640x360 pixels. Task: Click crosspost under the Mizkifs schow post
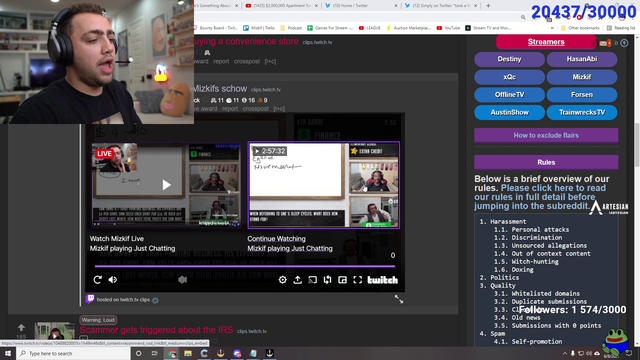pyautogui.click(x=256, y=109)
